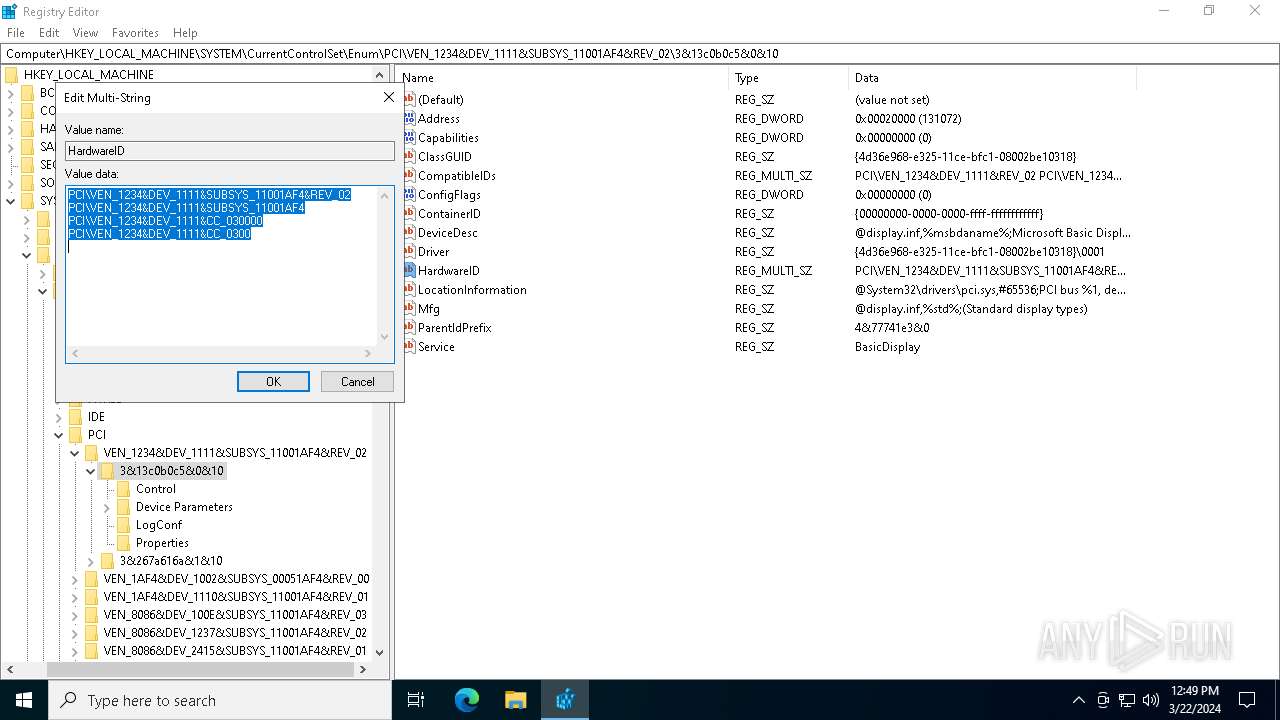Open the View menu
The image size is (1280, 720).
85,33
